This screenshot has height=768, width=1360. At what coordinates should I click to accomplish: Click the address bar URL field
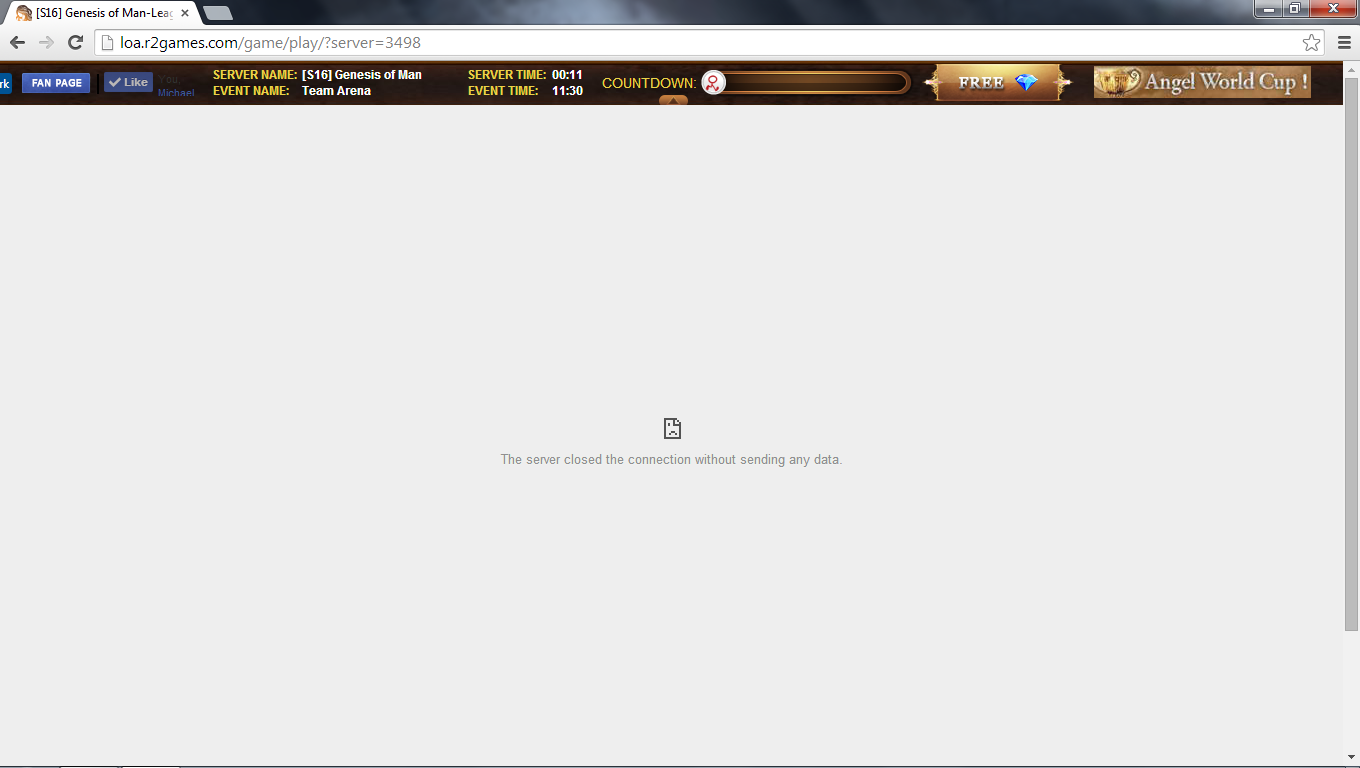(x=700, y=43)
